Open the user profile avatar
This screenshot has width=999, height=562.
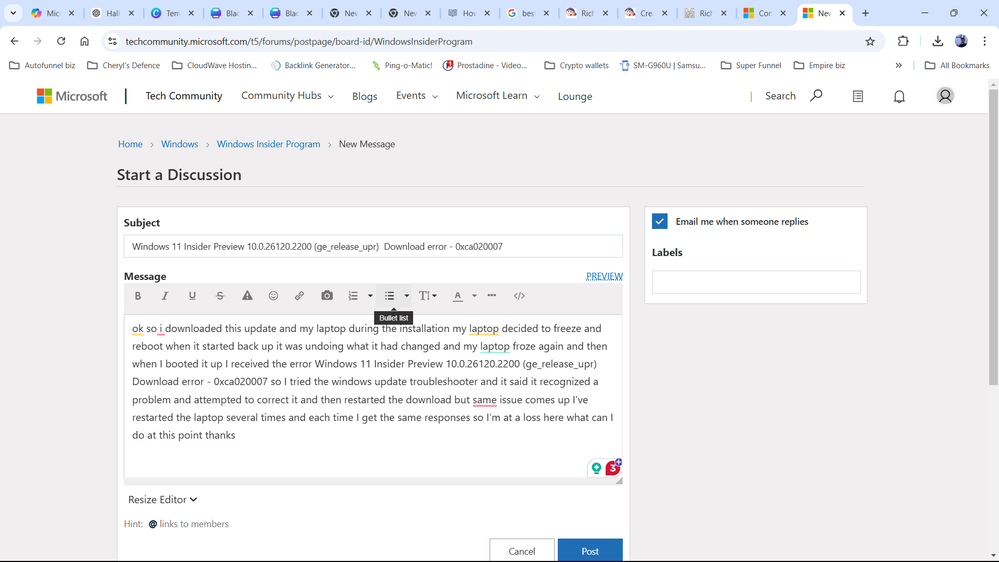[945, 96]
